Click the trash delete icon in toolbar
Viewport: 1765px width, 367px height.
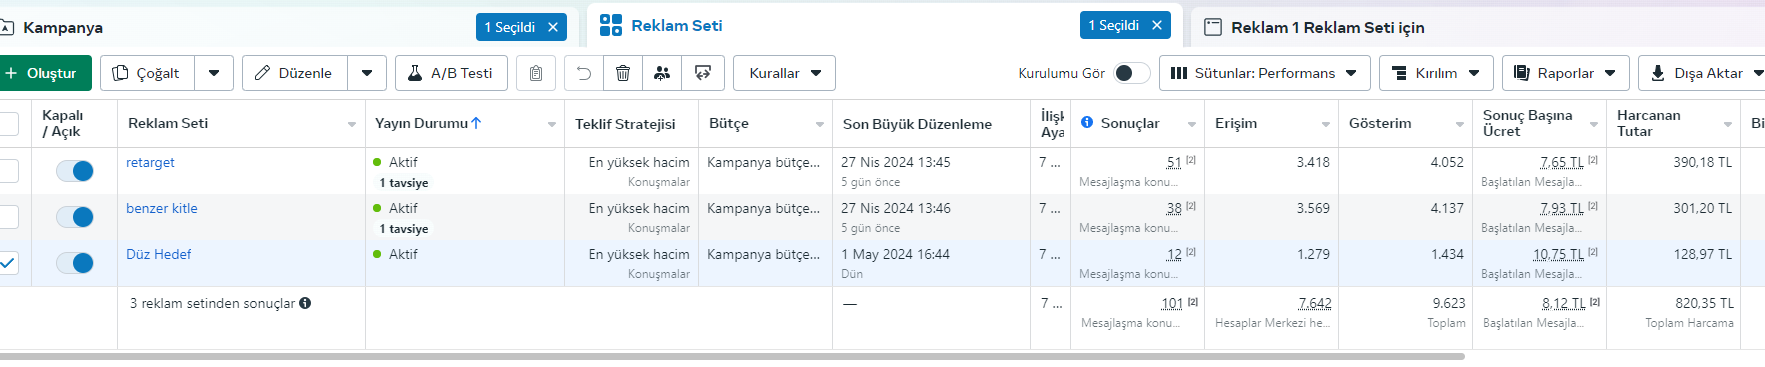tap(623, 73)
